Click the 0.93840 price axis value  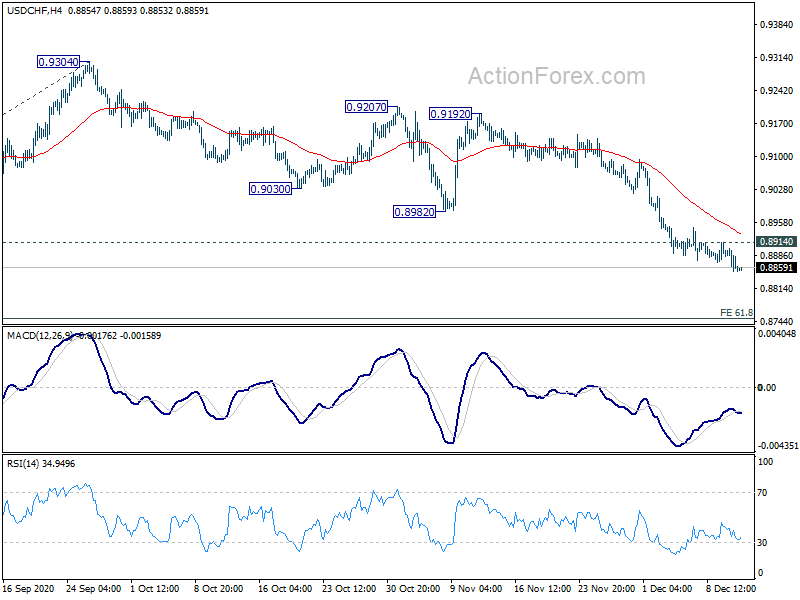pyautogui.click(x=776, y=25)
